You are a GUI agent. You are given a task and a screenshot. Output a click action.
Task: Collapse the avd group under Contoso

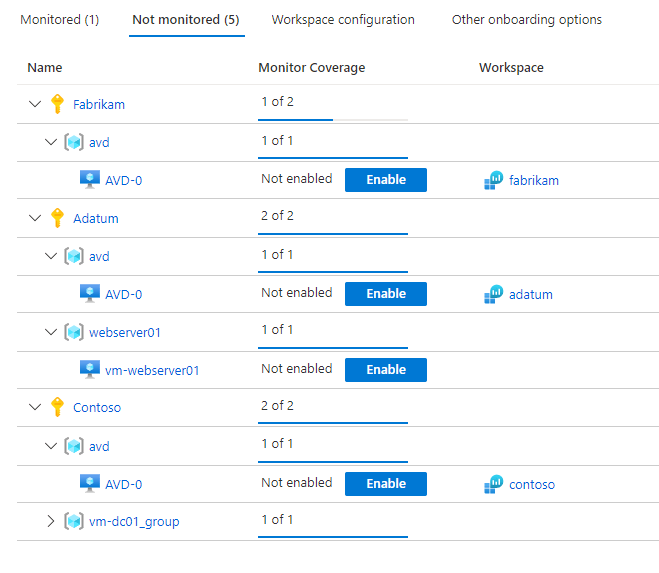(x=52, y=446)
